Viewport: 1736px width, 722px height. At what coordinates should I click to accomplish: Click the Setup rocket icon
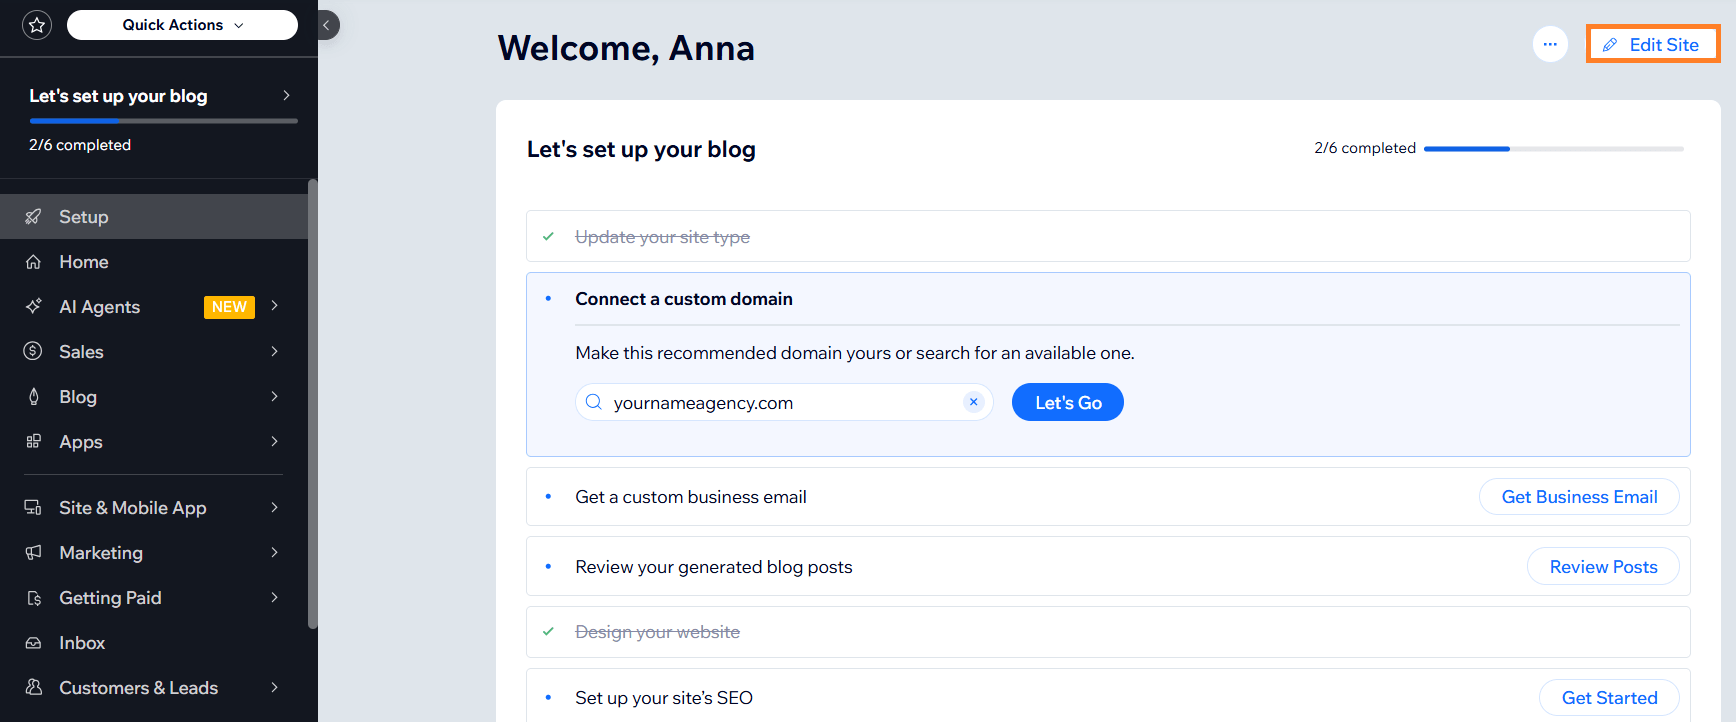[33, 217]
